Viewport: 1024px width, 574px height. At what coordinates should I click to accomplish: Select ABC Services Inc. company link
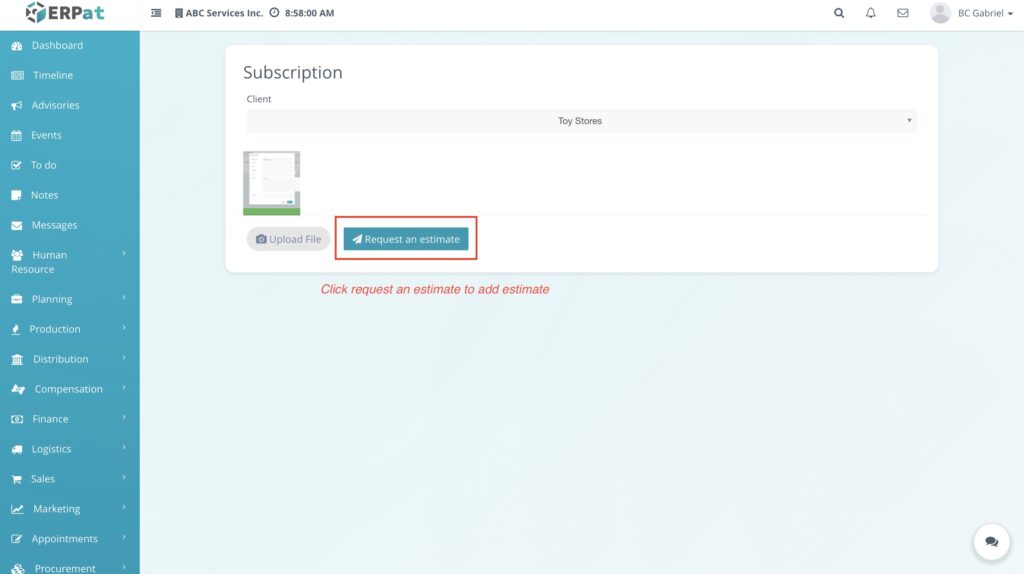coord(224,13)
